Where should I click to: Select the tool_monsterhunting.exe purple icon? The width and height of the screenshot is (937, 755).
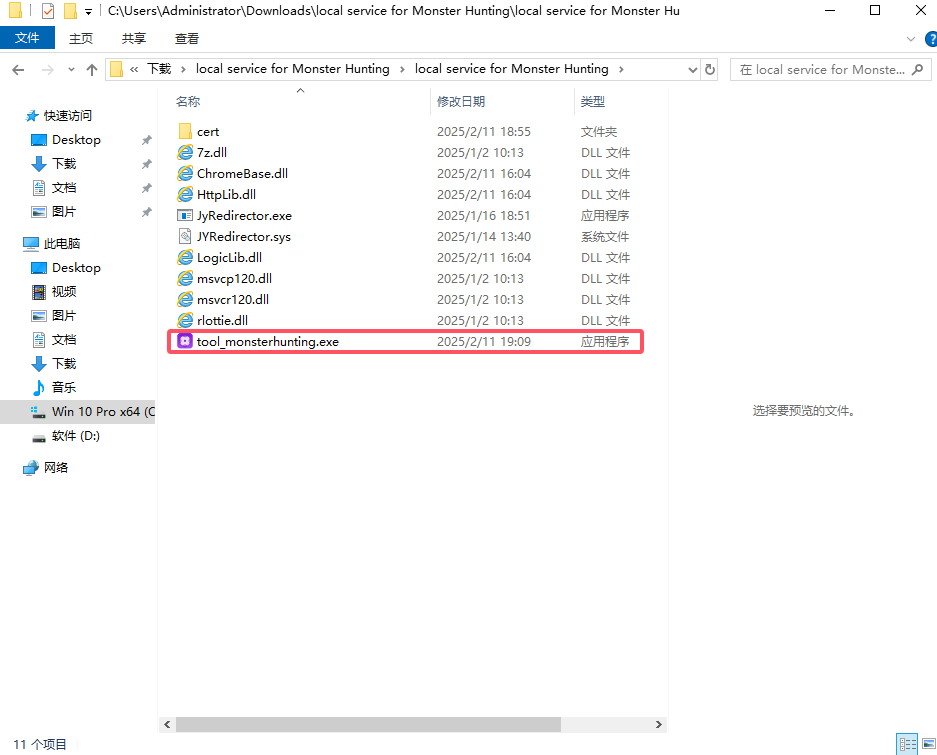click(x=185, y=341)
